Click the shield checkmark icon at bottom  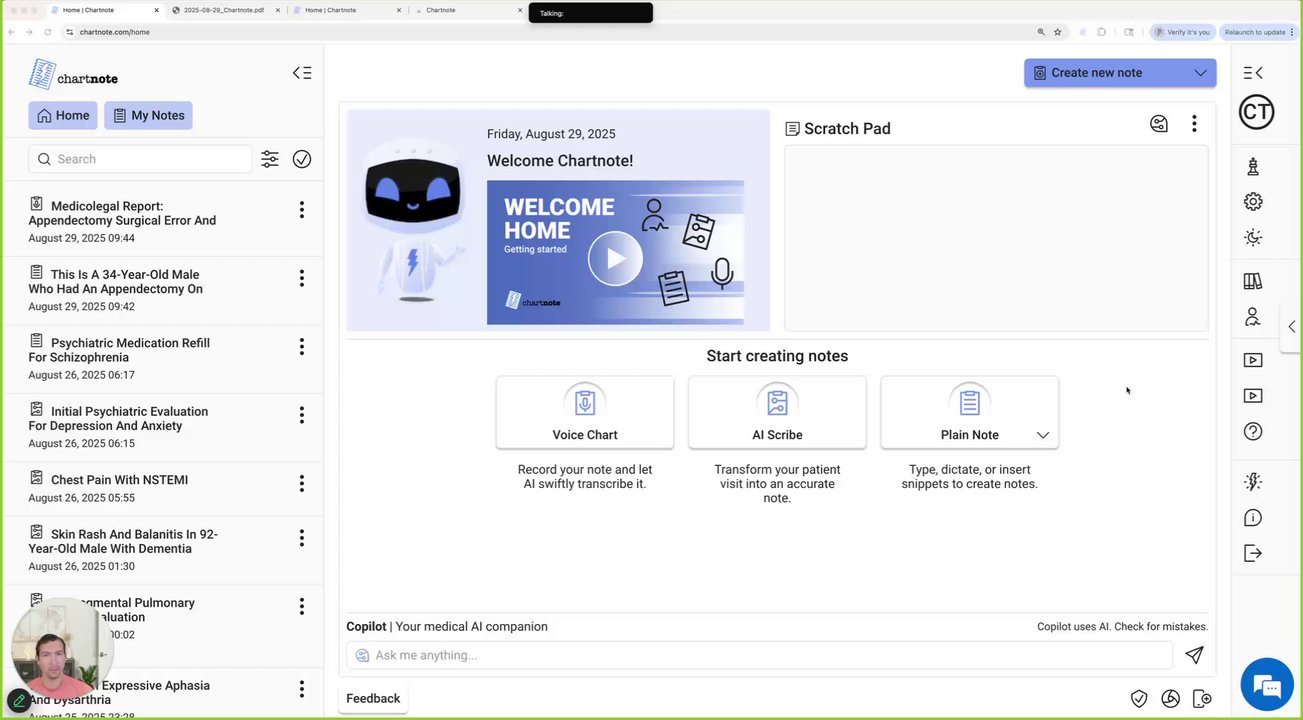tap(1139, 699)
